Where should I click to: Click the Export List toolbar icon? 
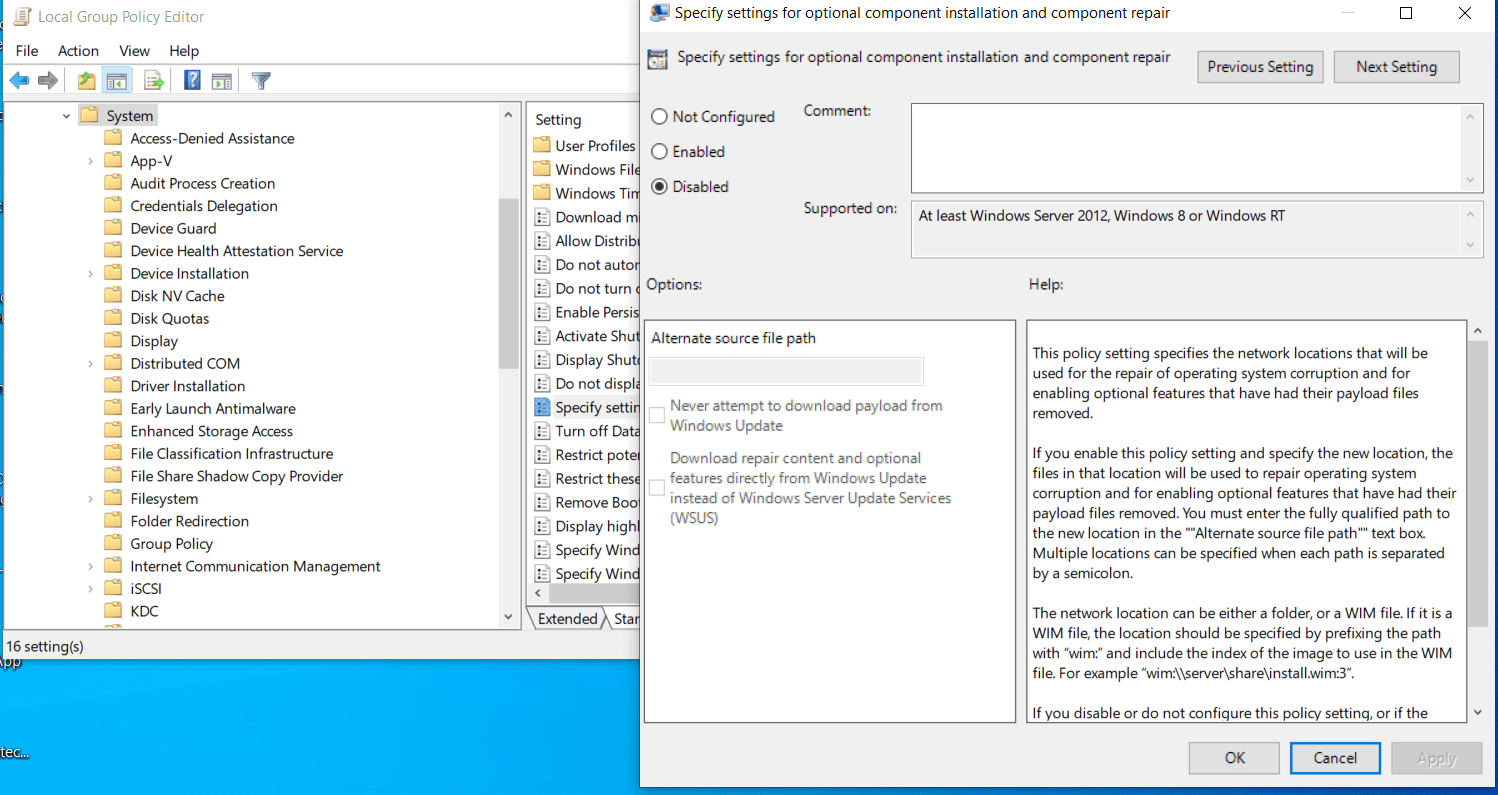153,81
